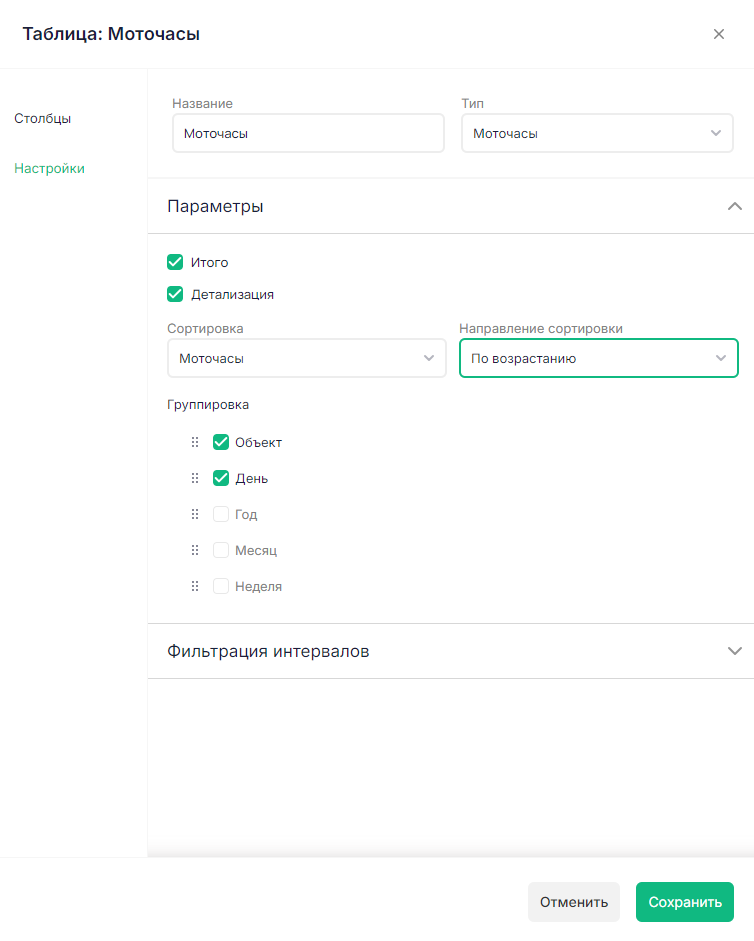
Task: Click drag handle beside Год grouping
Action: [195, 514]
